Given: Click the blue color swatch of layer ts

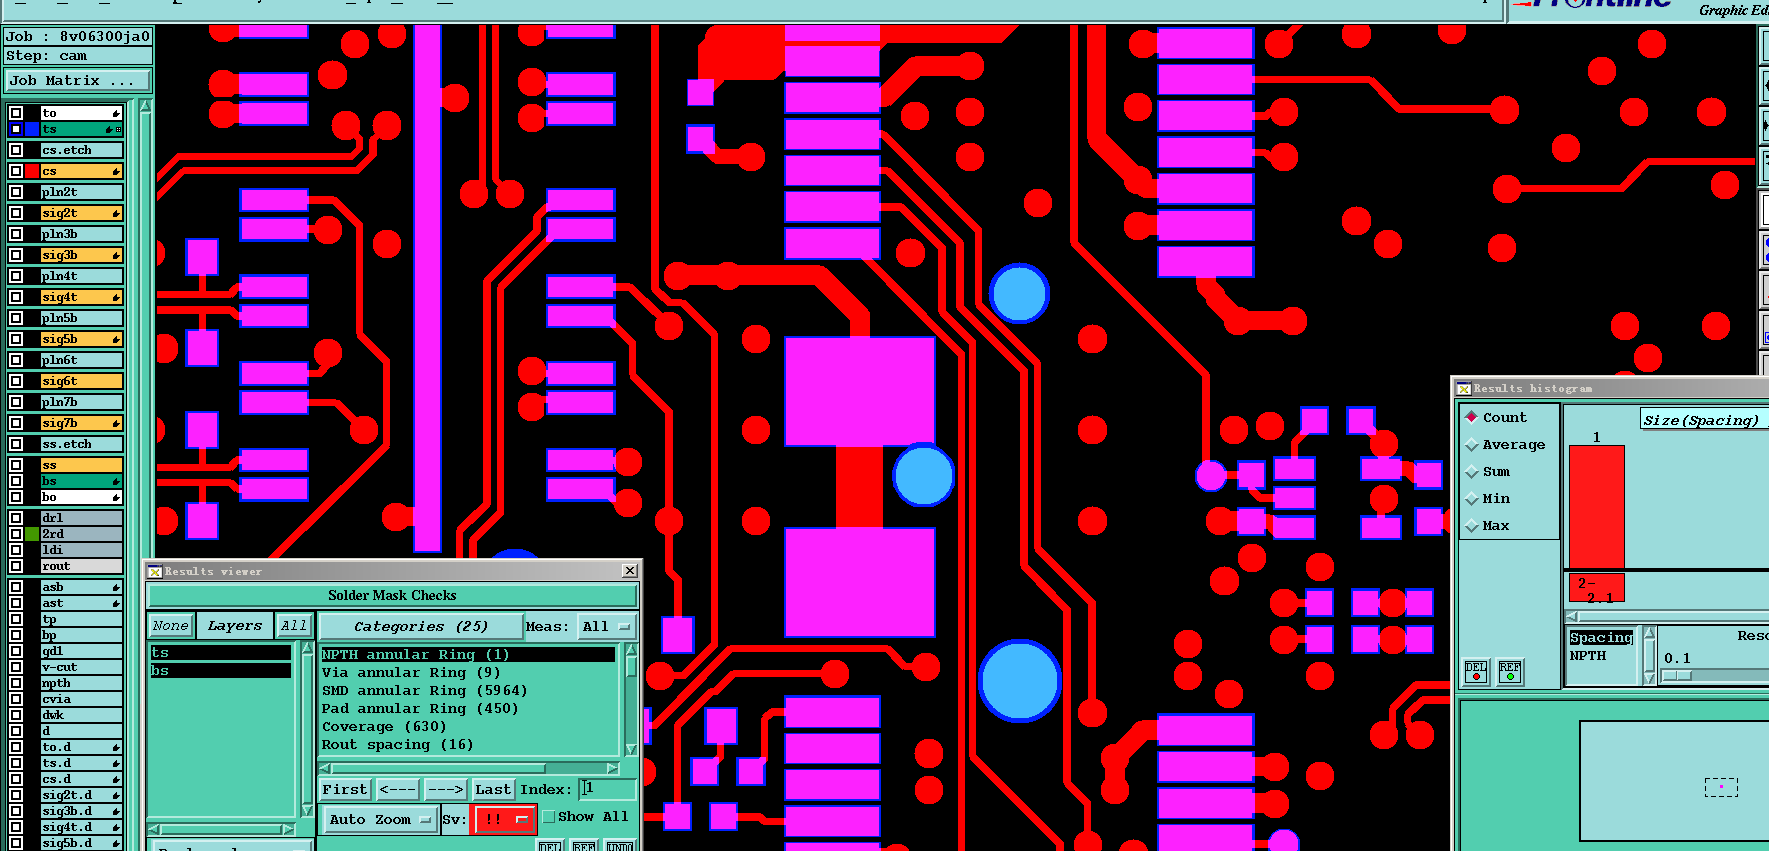Looking at the screenshot, I should point(32,129).
